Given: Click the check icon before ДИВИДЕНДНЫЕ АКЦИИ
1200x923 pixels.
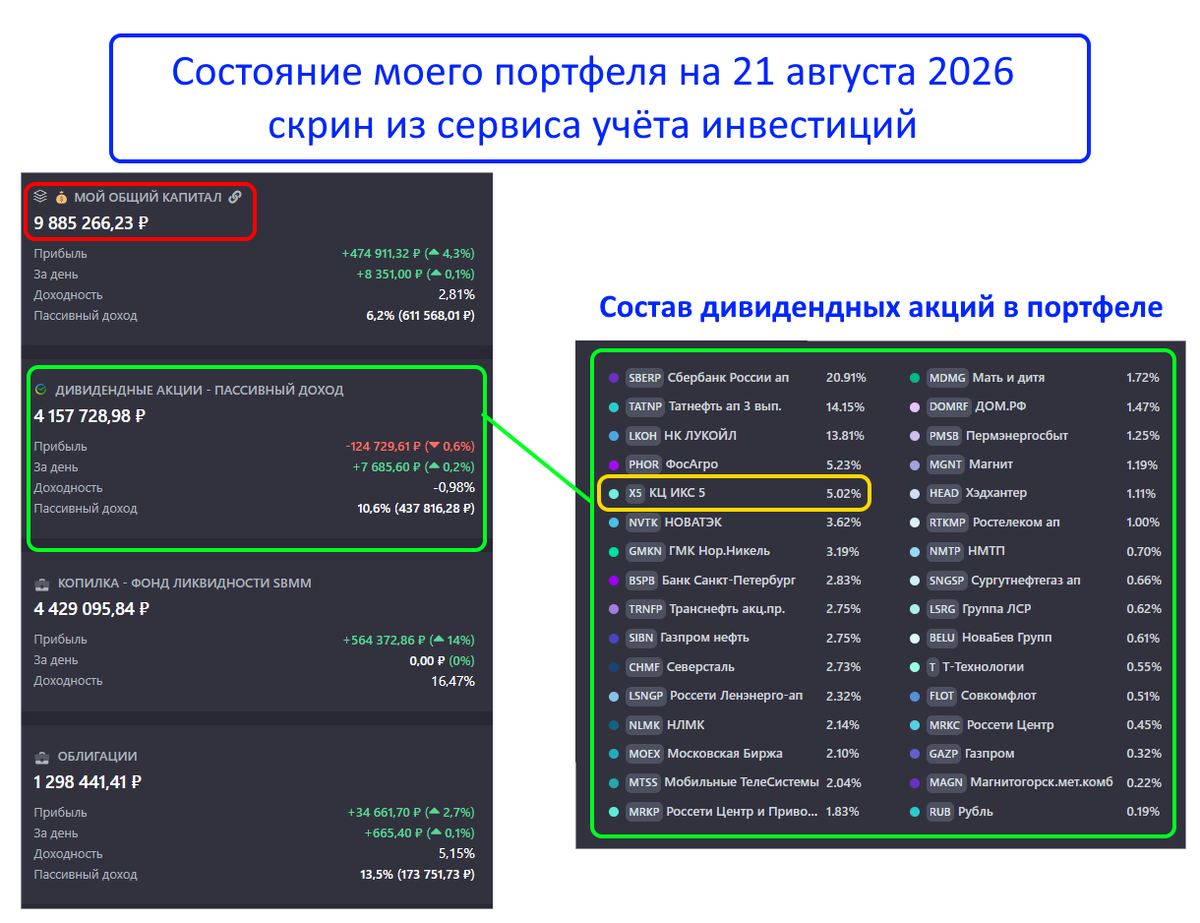Looking at the screenshot, I should pos(40,390).
